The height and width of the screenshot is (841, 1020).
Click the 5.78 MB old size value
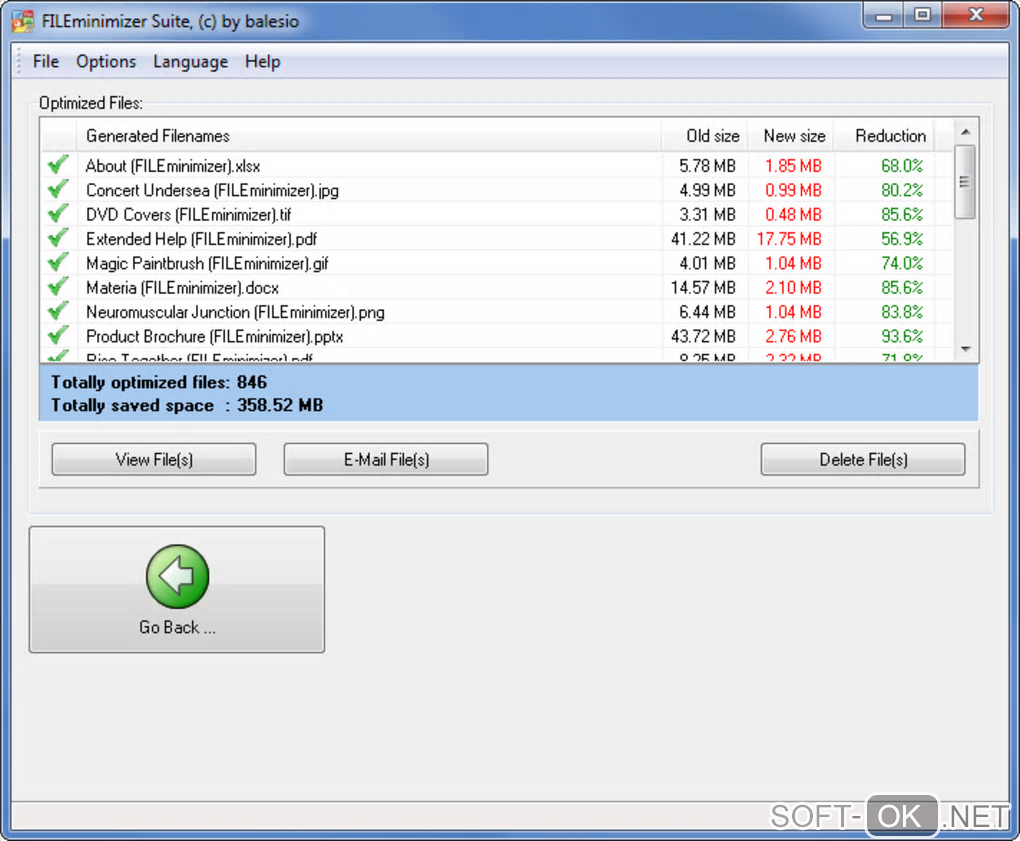click(707, 166)
